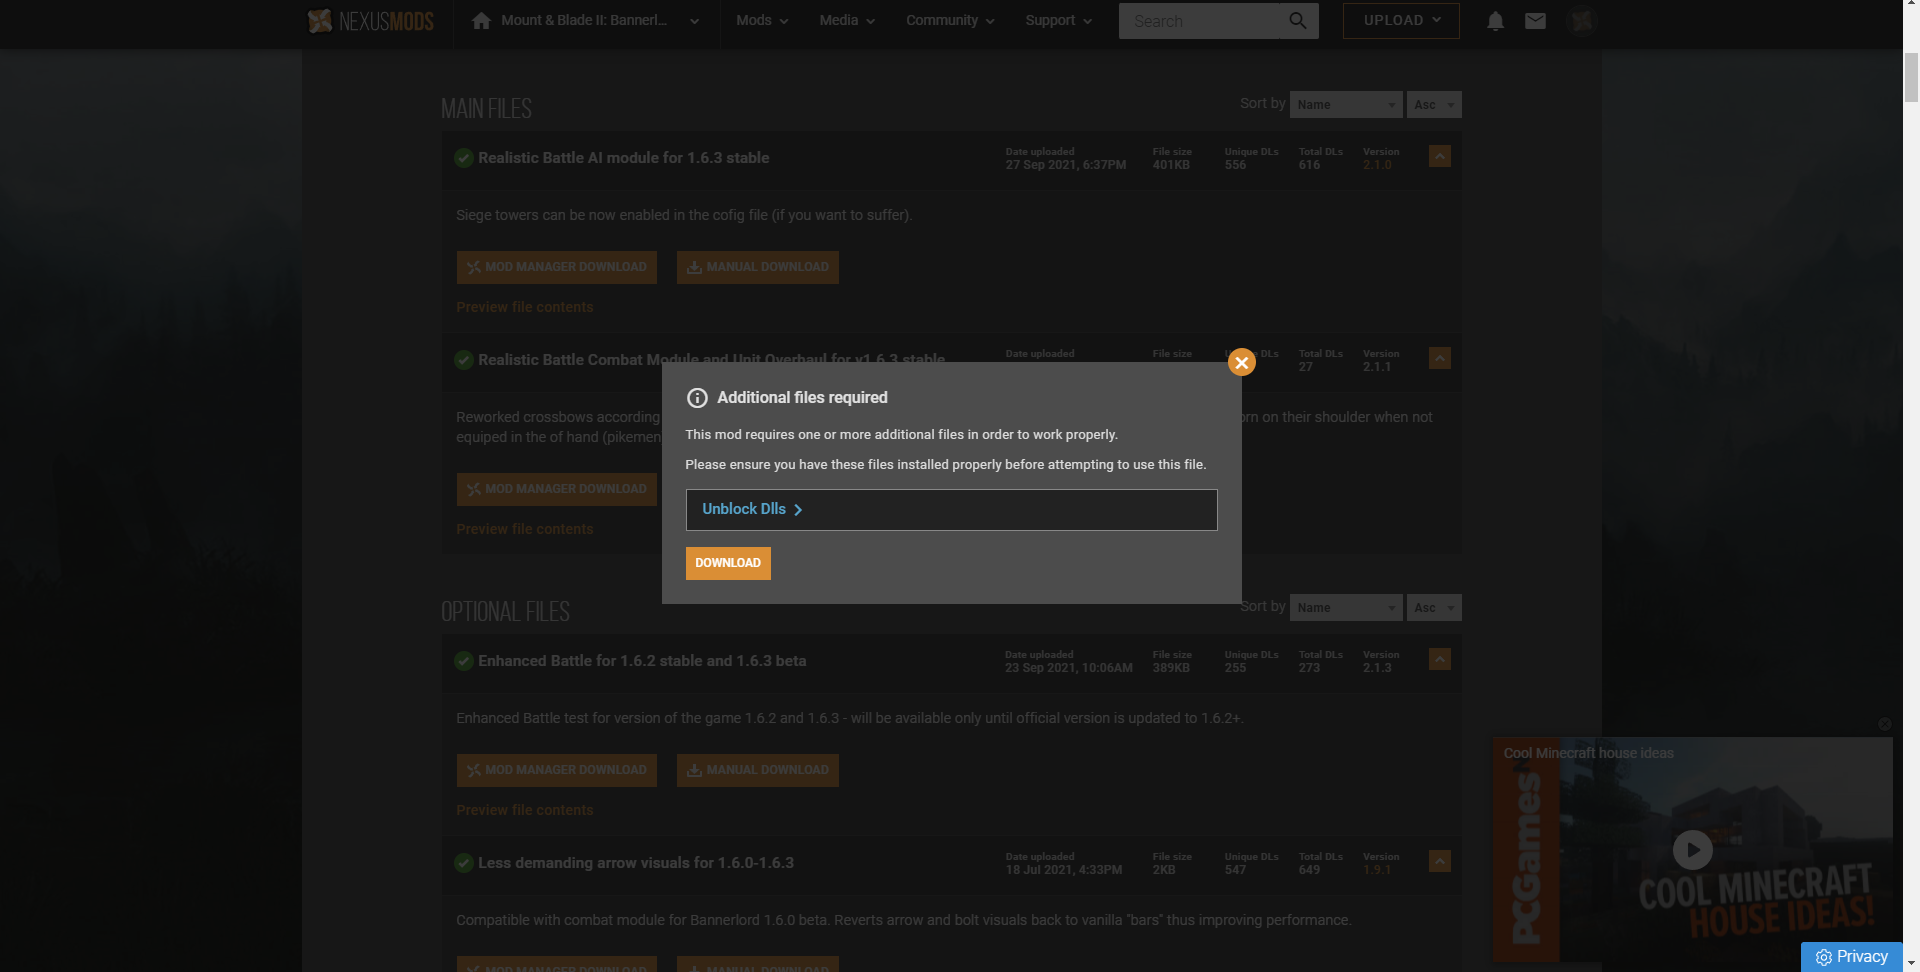Open Main Files Asc order dropdown

[x=1434, y=105]
